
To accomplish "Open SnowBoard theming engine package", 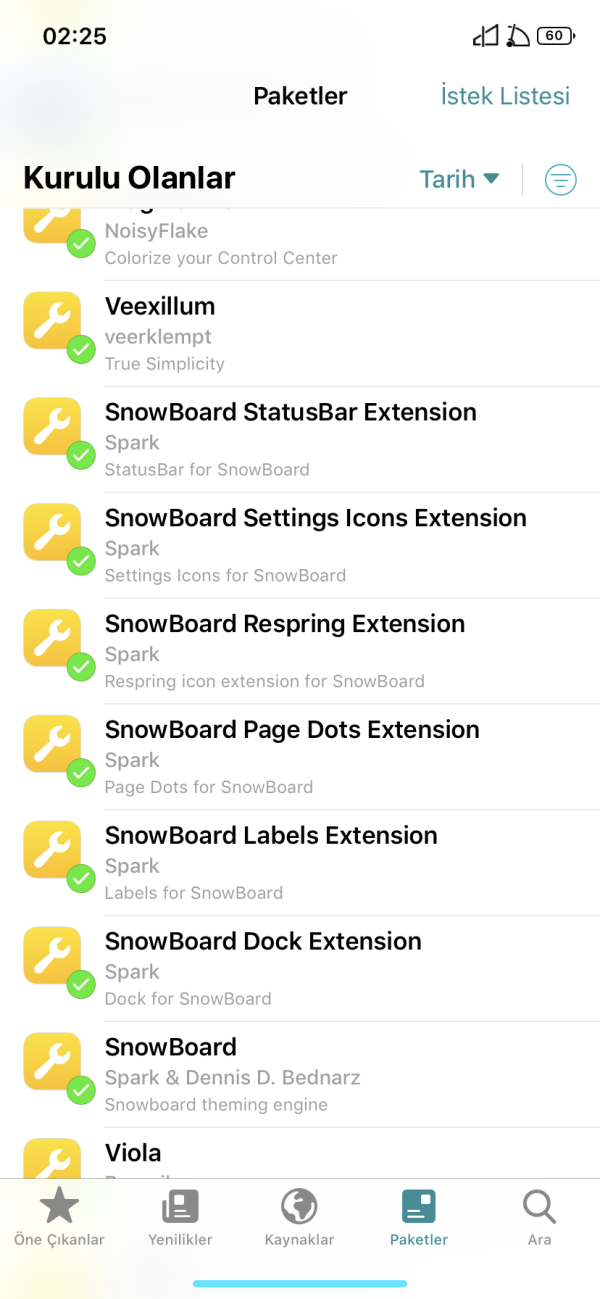I will click(300, 1074).
